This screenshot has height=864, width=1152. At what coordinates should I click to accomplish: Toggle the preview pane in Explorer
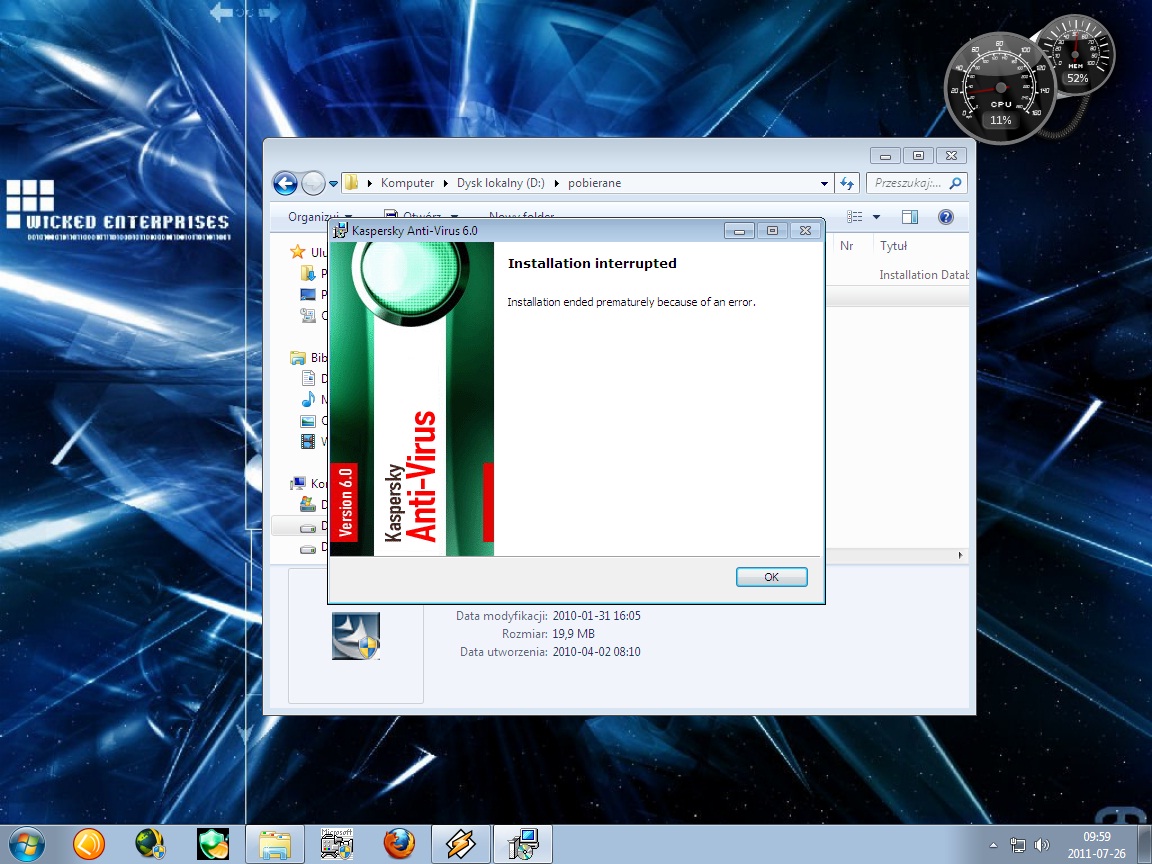[910, 217]
